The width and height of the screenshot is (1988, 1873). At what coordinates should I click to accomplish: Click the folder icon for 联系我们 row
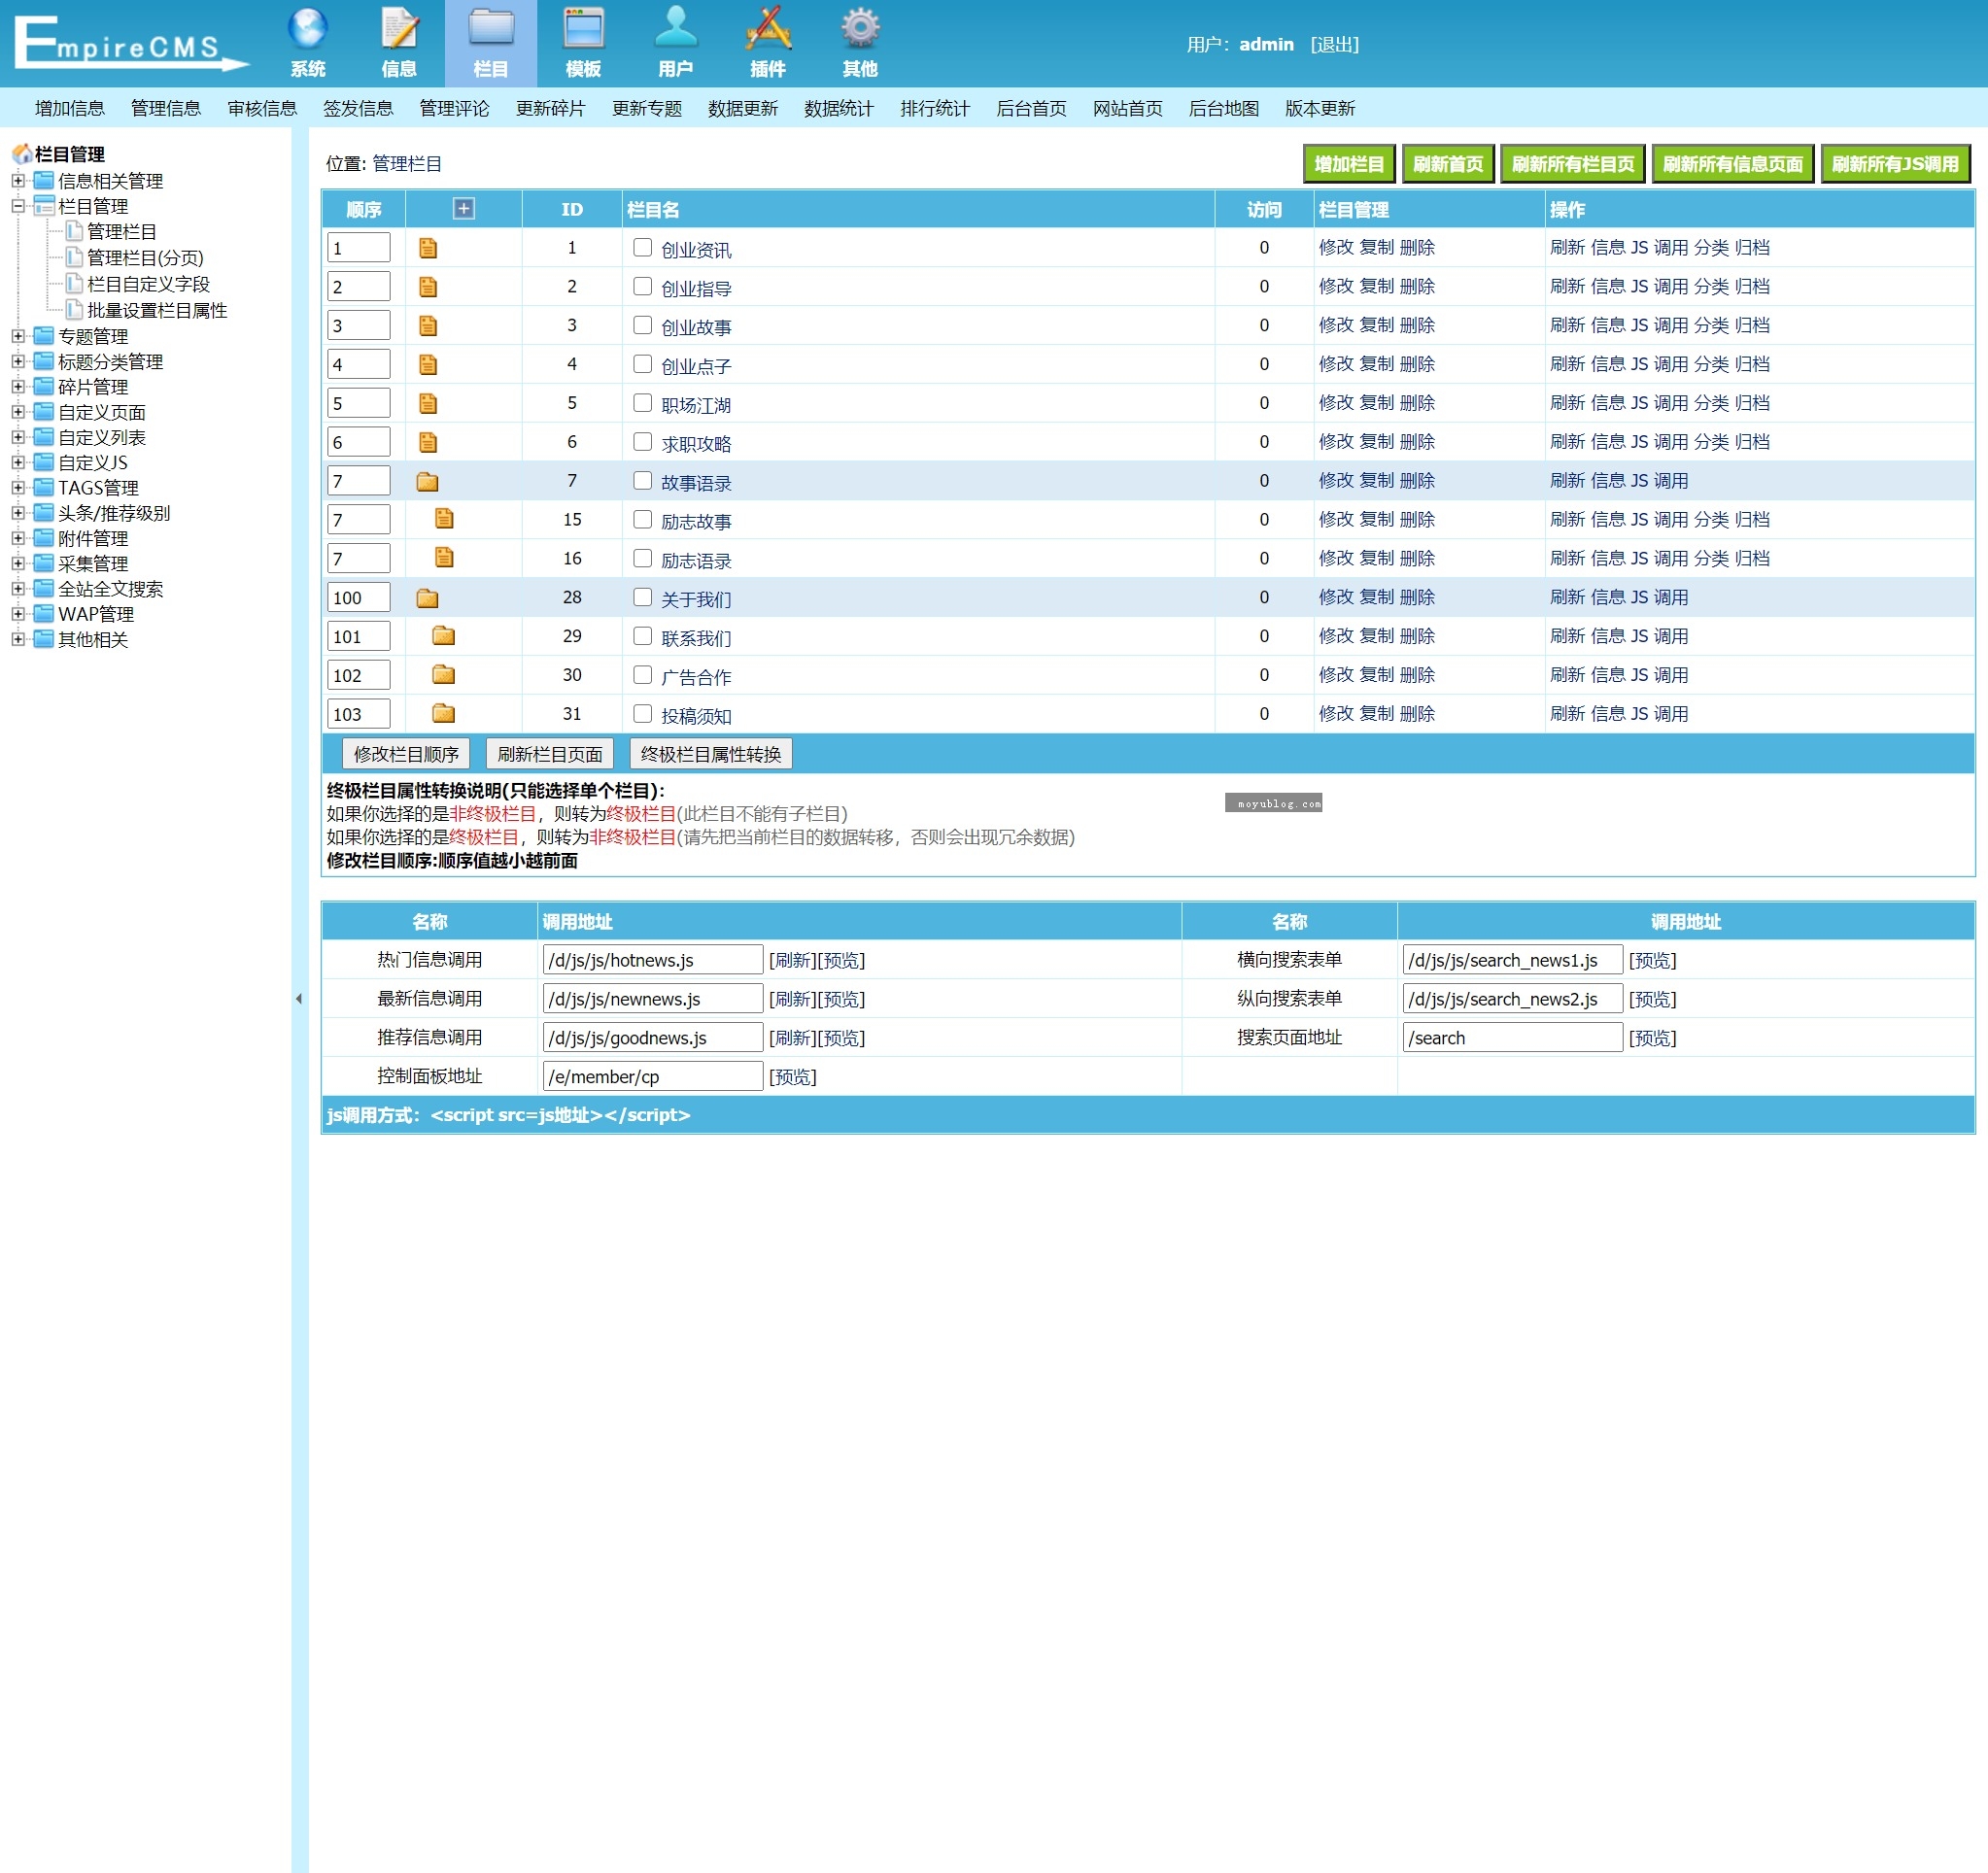(x=443, y=636)
